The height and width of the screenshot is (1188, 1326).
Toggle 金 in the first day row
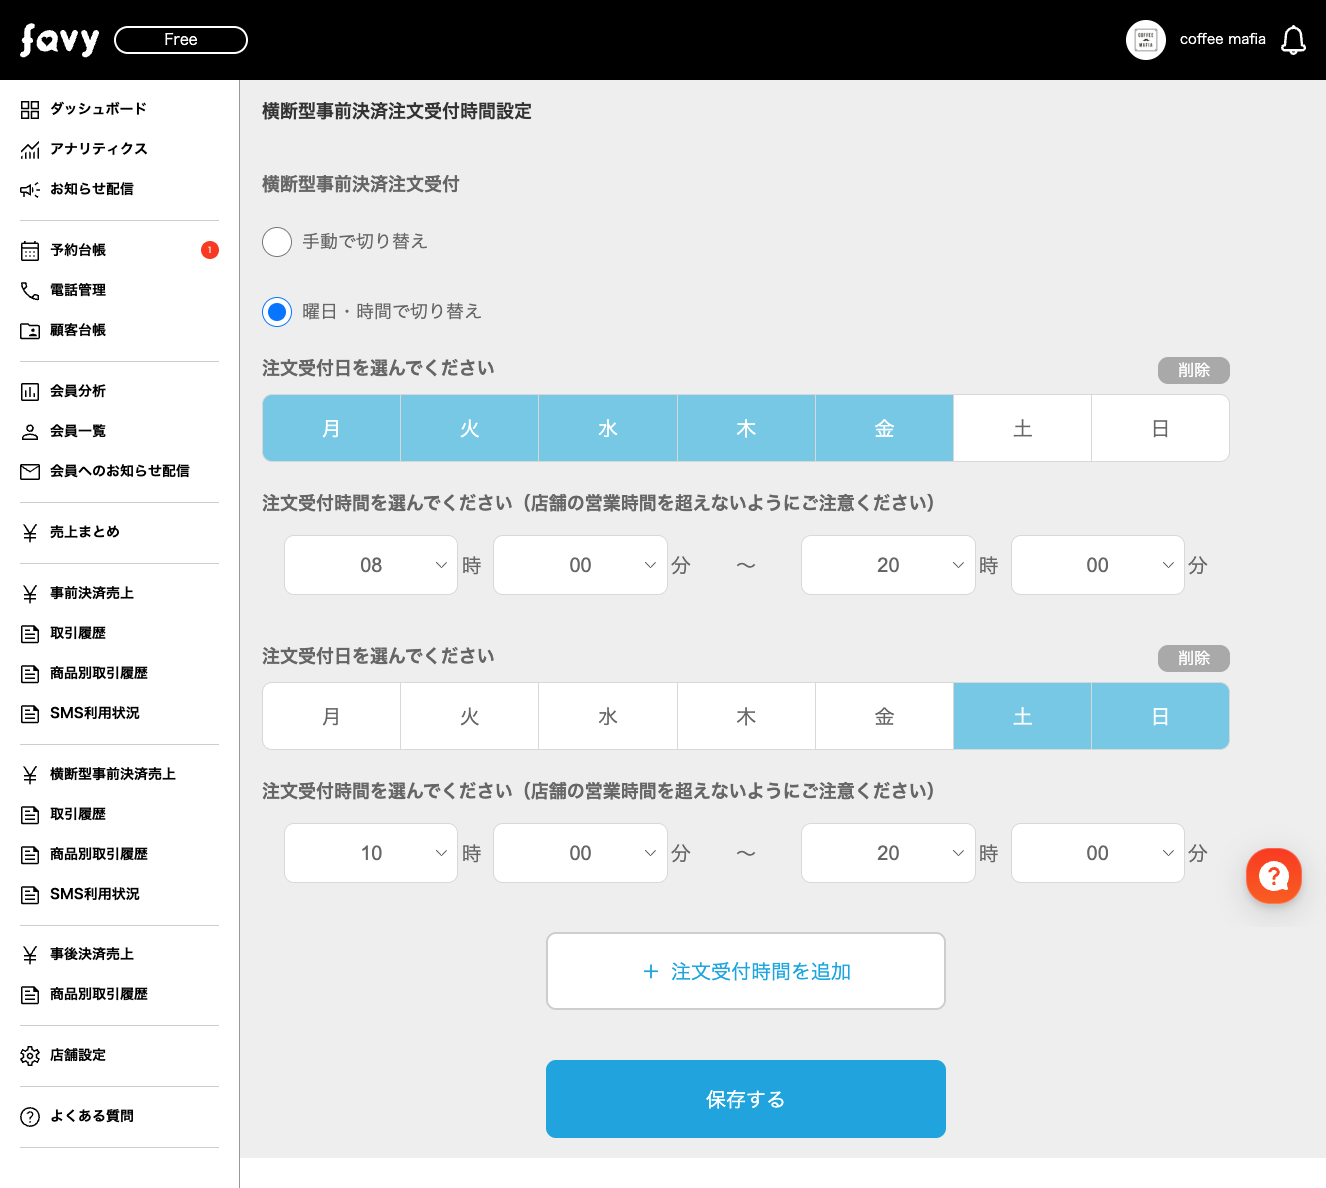(x=884, y=428)
